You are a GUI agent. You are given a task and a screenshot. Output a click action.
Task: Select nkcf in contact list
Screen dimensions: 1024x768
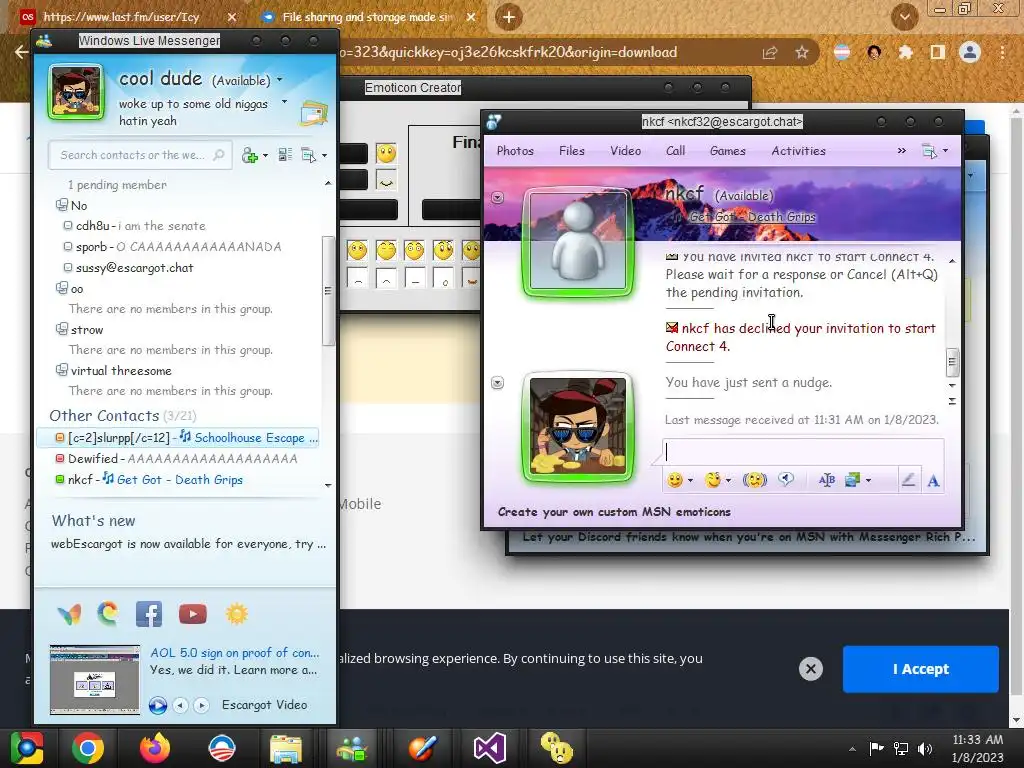(149, 479)
